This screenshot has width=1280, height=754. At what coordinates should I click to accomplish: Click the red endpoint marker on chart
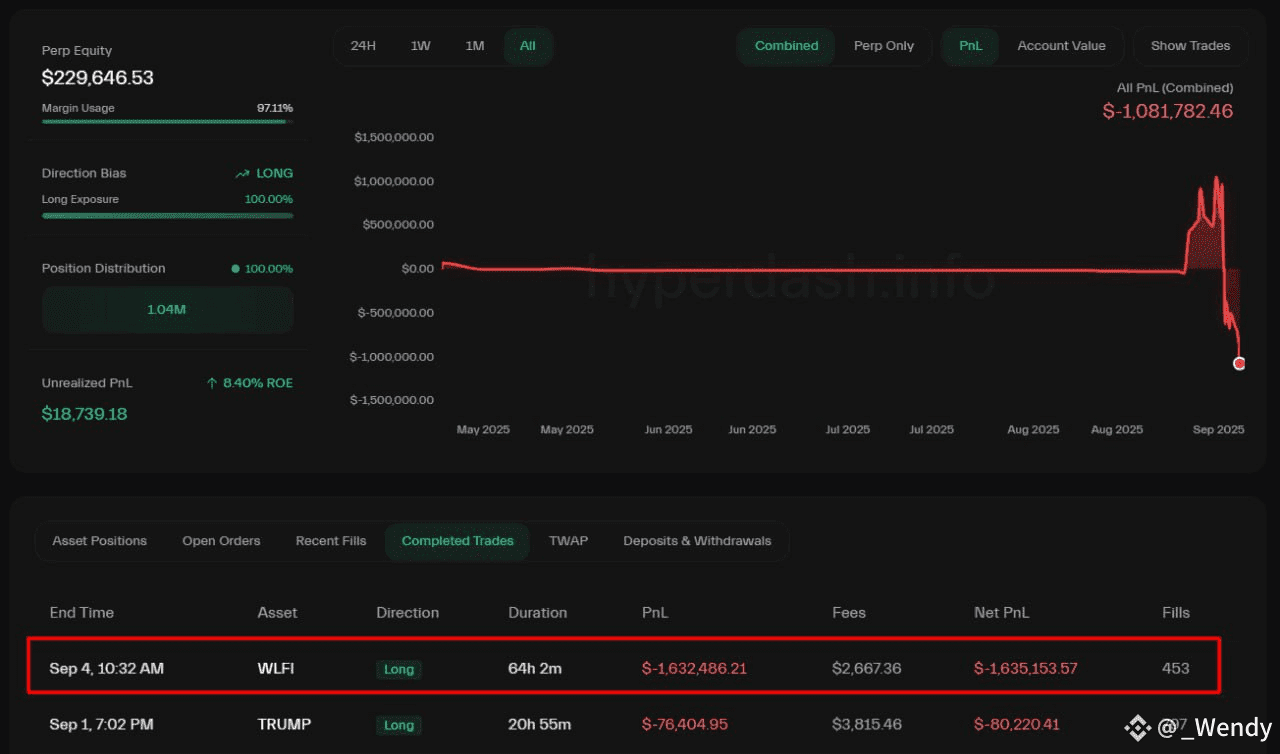click(1239, 364)
